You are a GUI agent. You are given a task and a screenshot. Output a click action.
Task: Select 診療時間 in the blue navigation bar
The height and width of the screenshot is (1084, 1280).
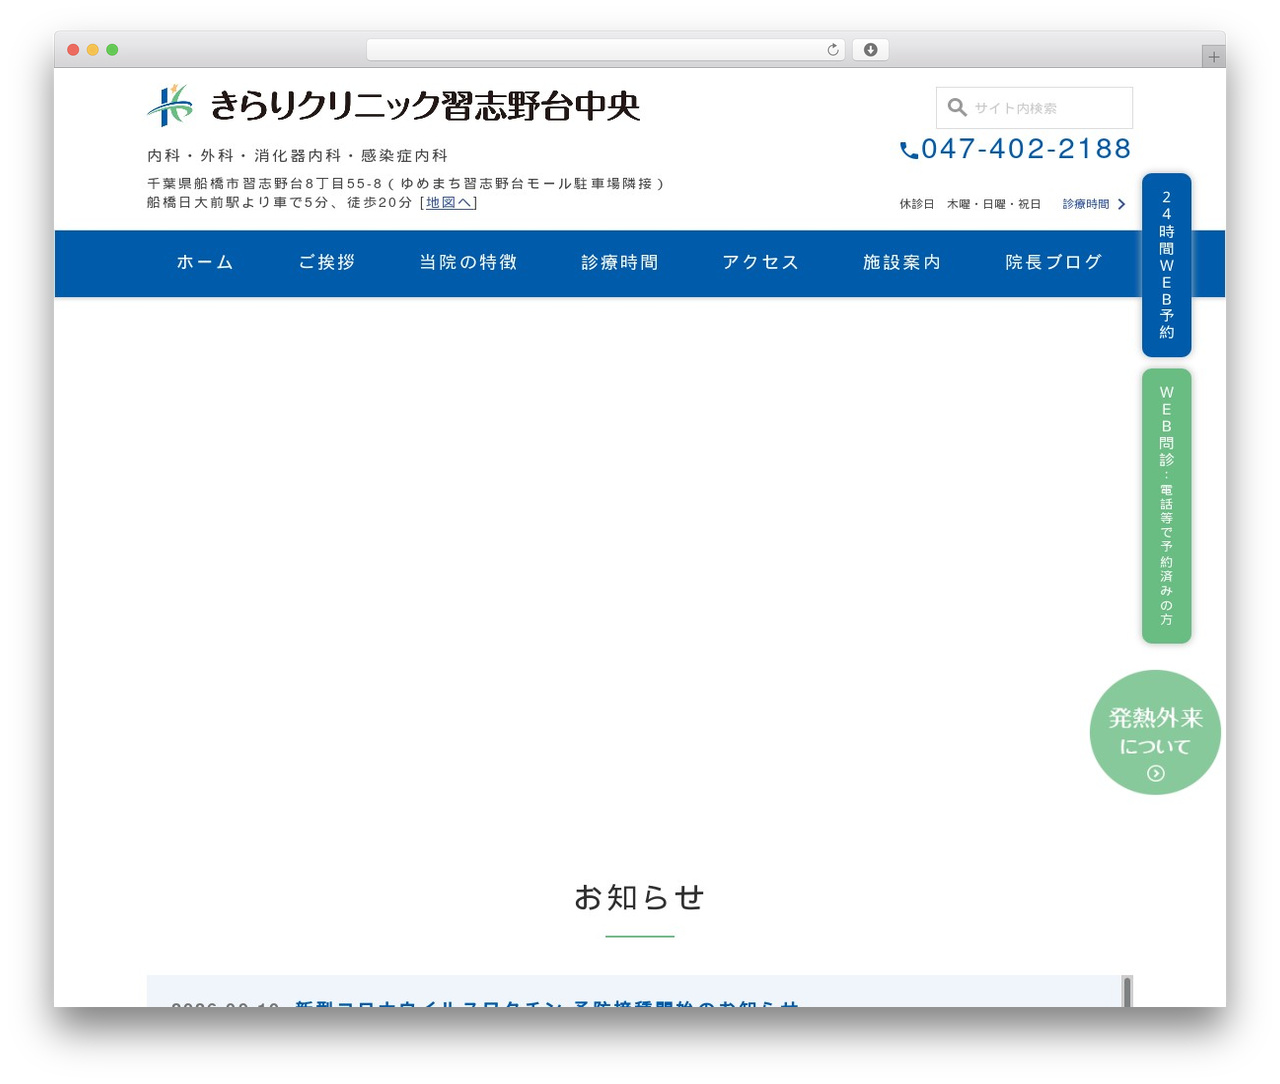[620, 262]
